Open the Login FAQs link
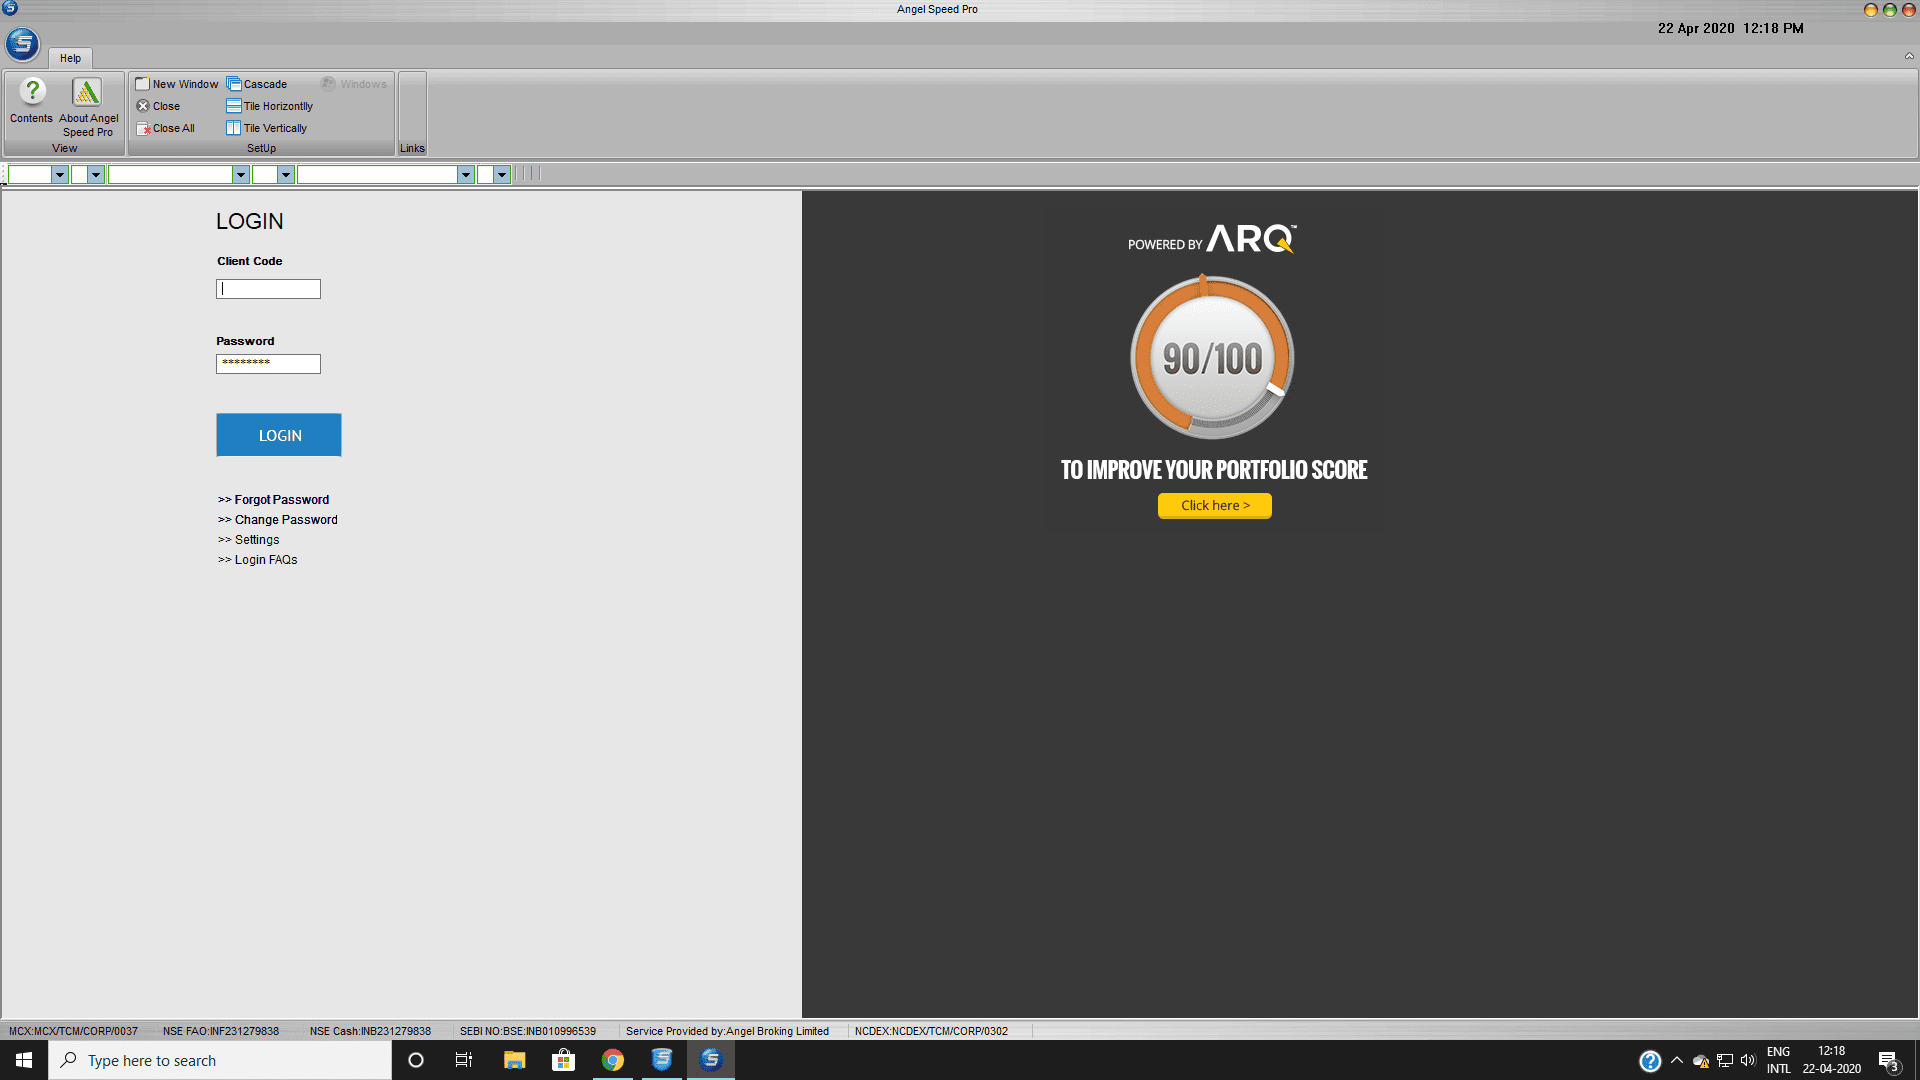1920x1080 pixels. pyautogui.click(x=258, y=560)
